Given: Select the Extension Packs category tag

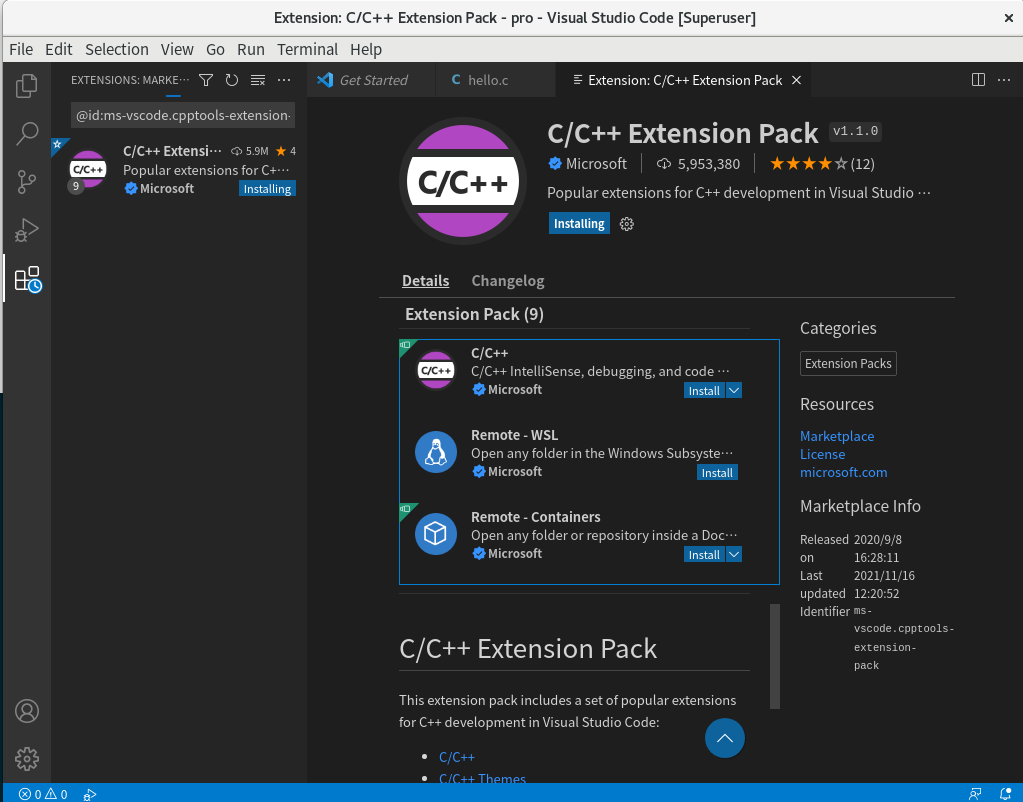Looking at the screenshot, I should [847, 363].
